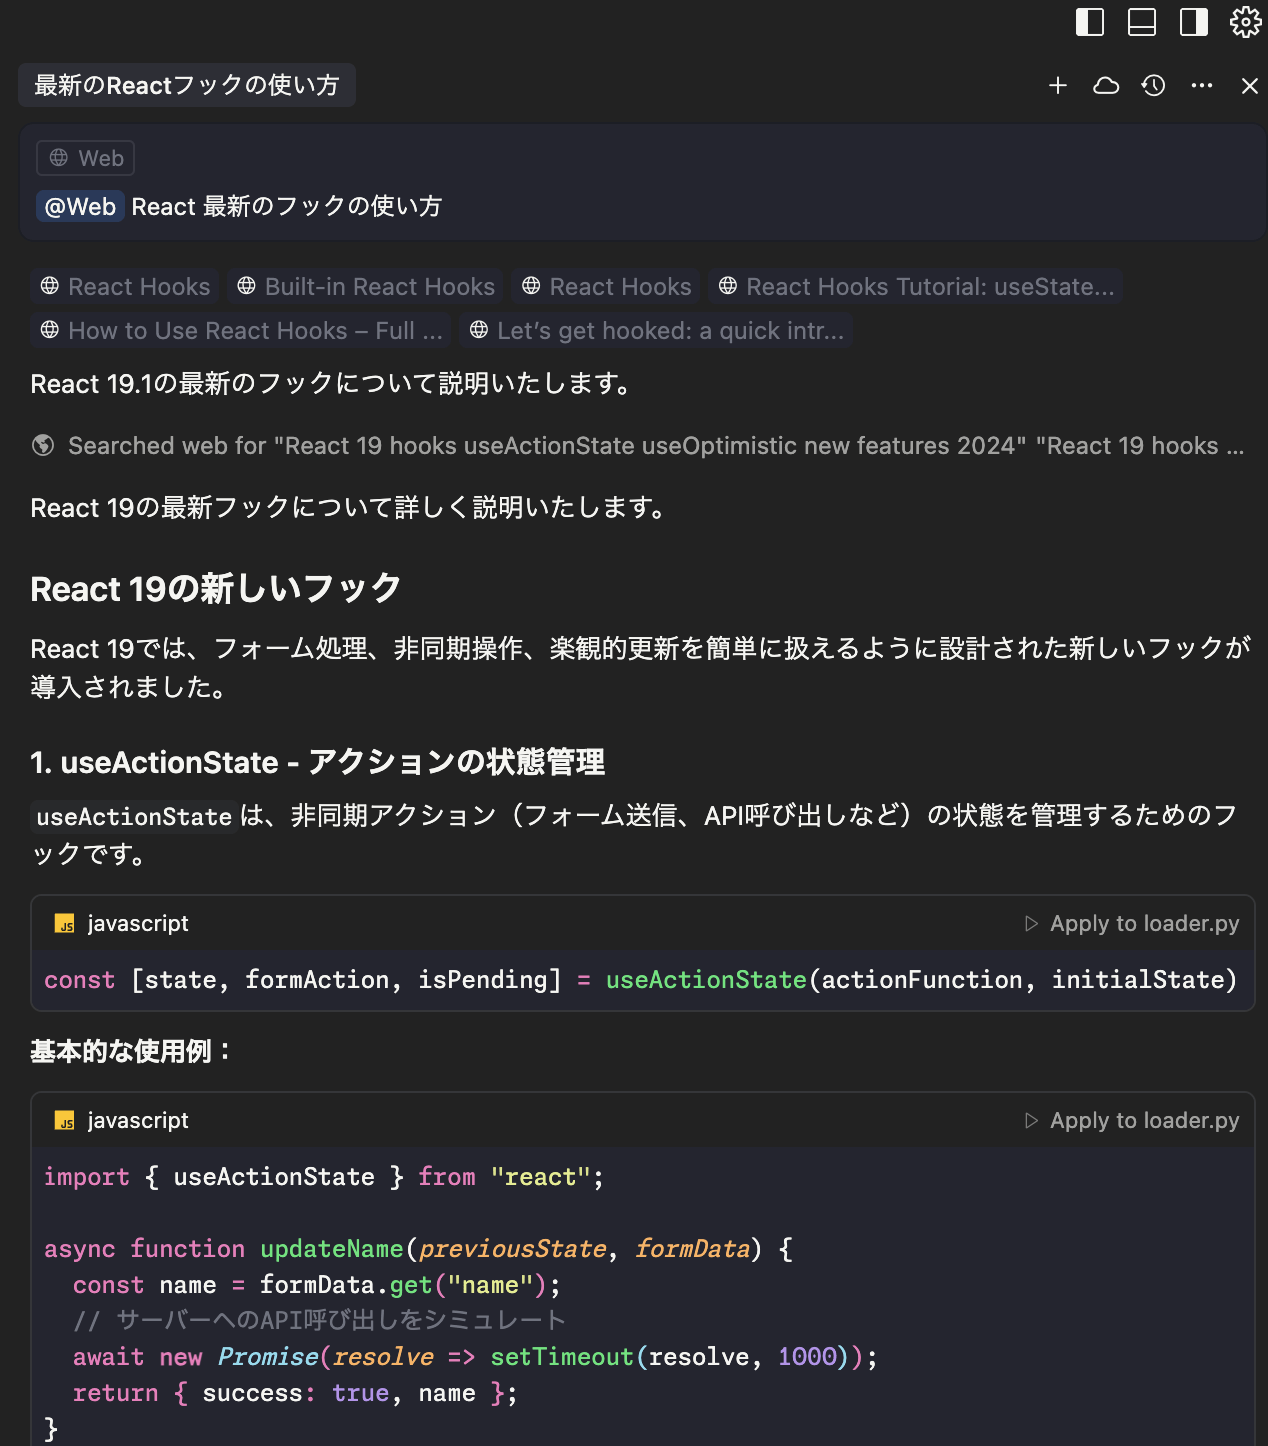Open React Hooks Tutorial: useState source link
The image size is (1268, 1446).
coord(916,287)
